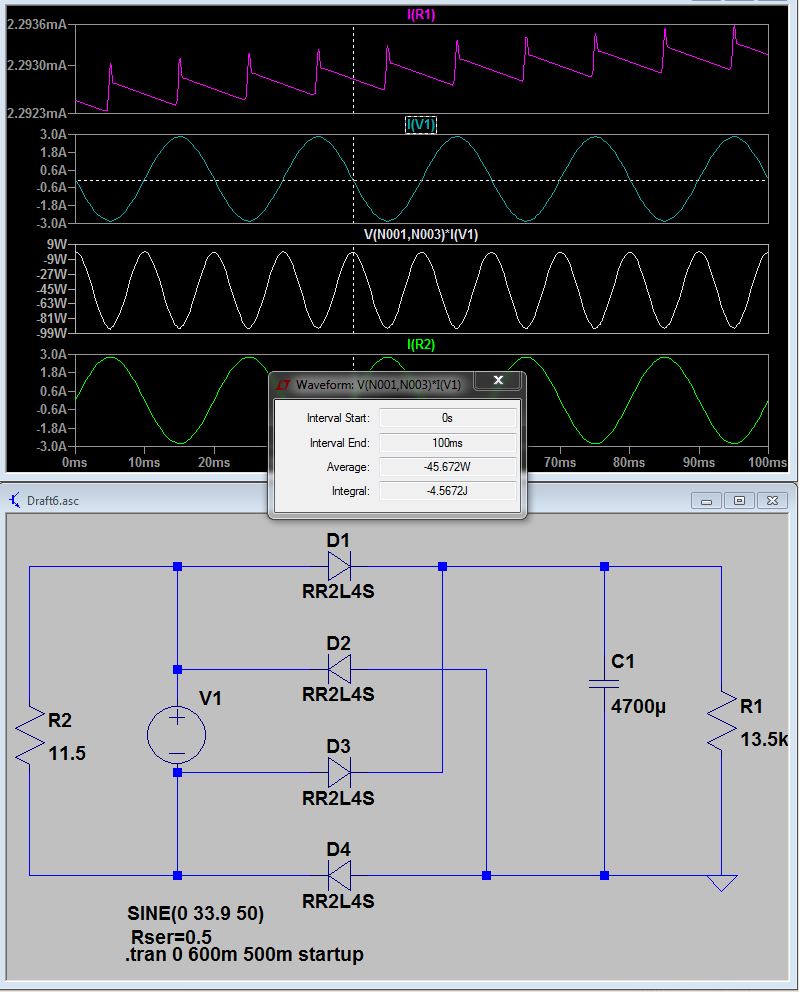This screenshot has height=993, width=800.
Task: Close the Draft6.asc schematic window
Action: click(772, 500)
